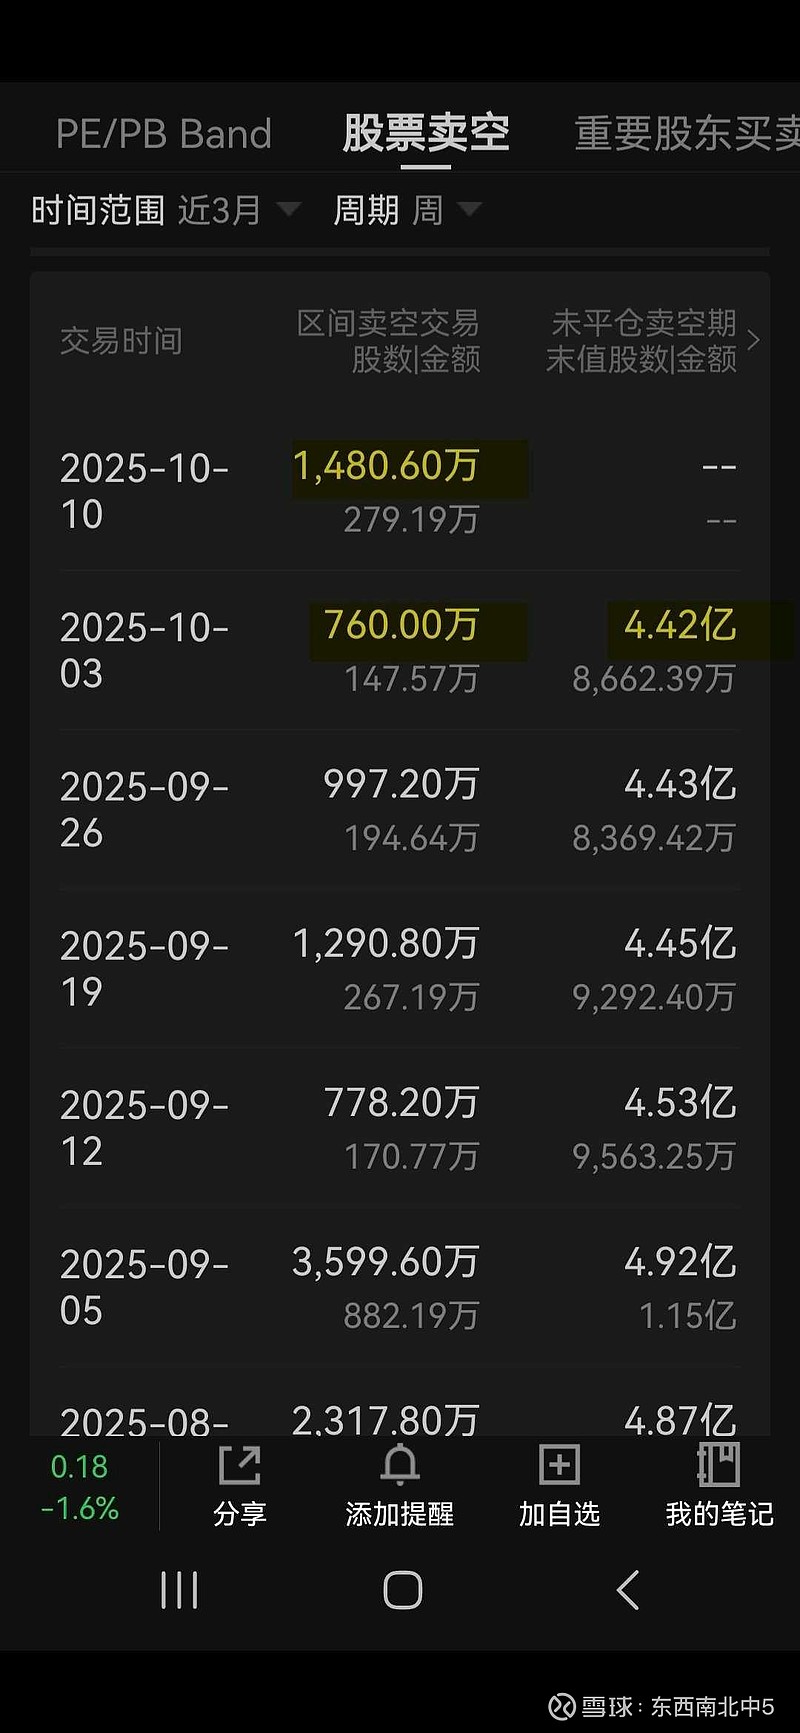Viewport: 800px width, 1733px height.
Task: Open my notes notebook icon
Action: tap(718, 1467)
